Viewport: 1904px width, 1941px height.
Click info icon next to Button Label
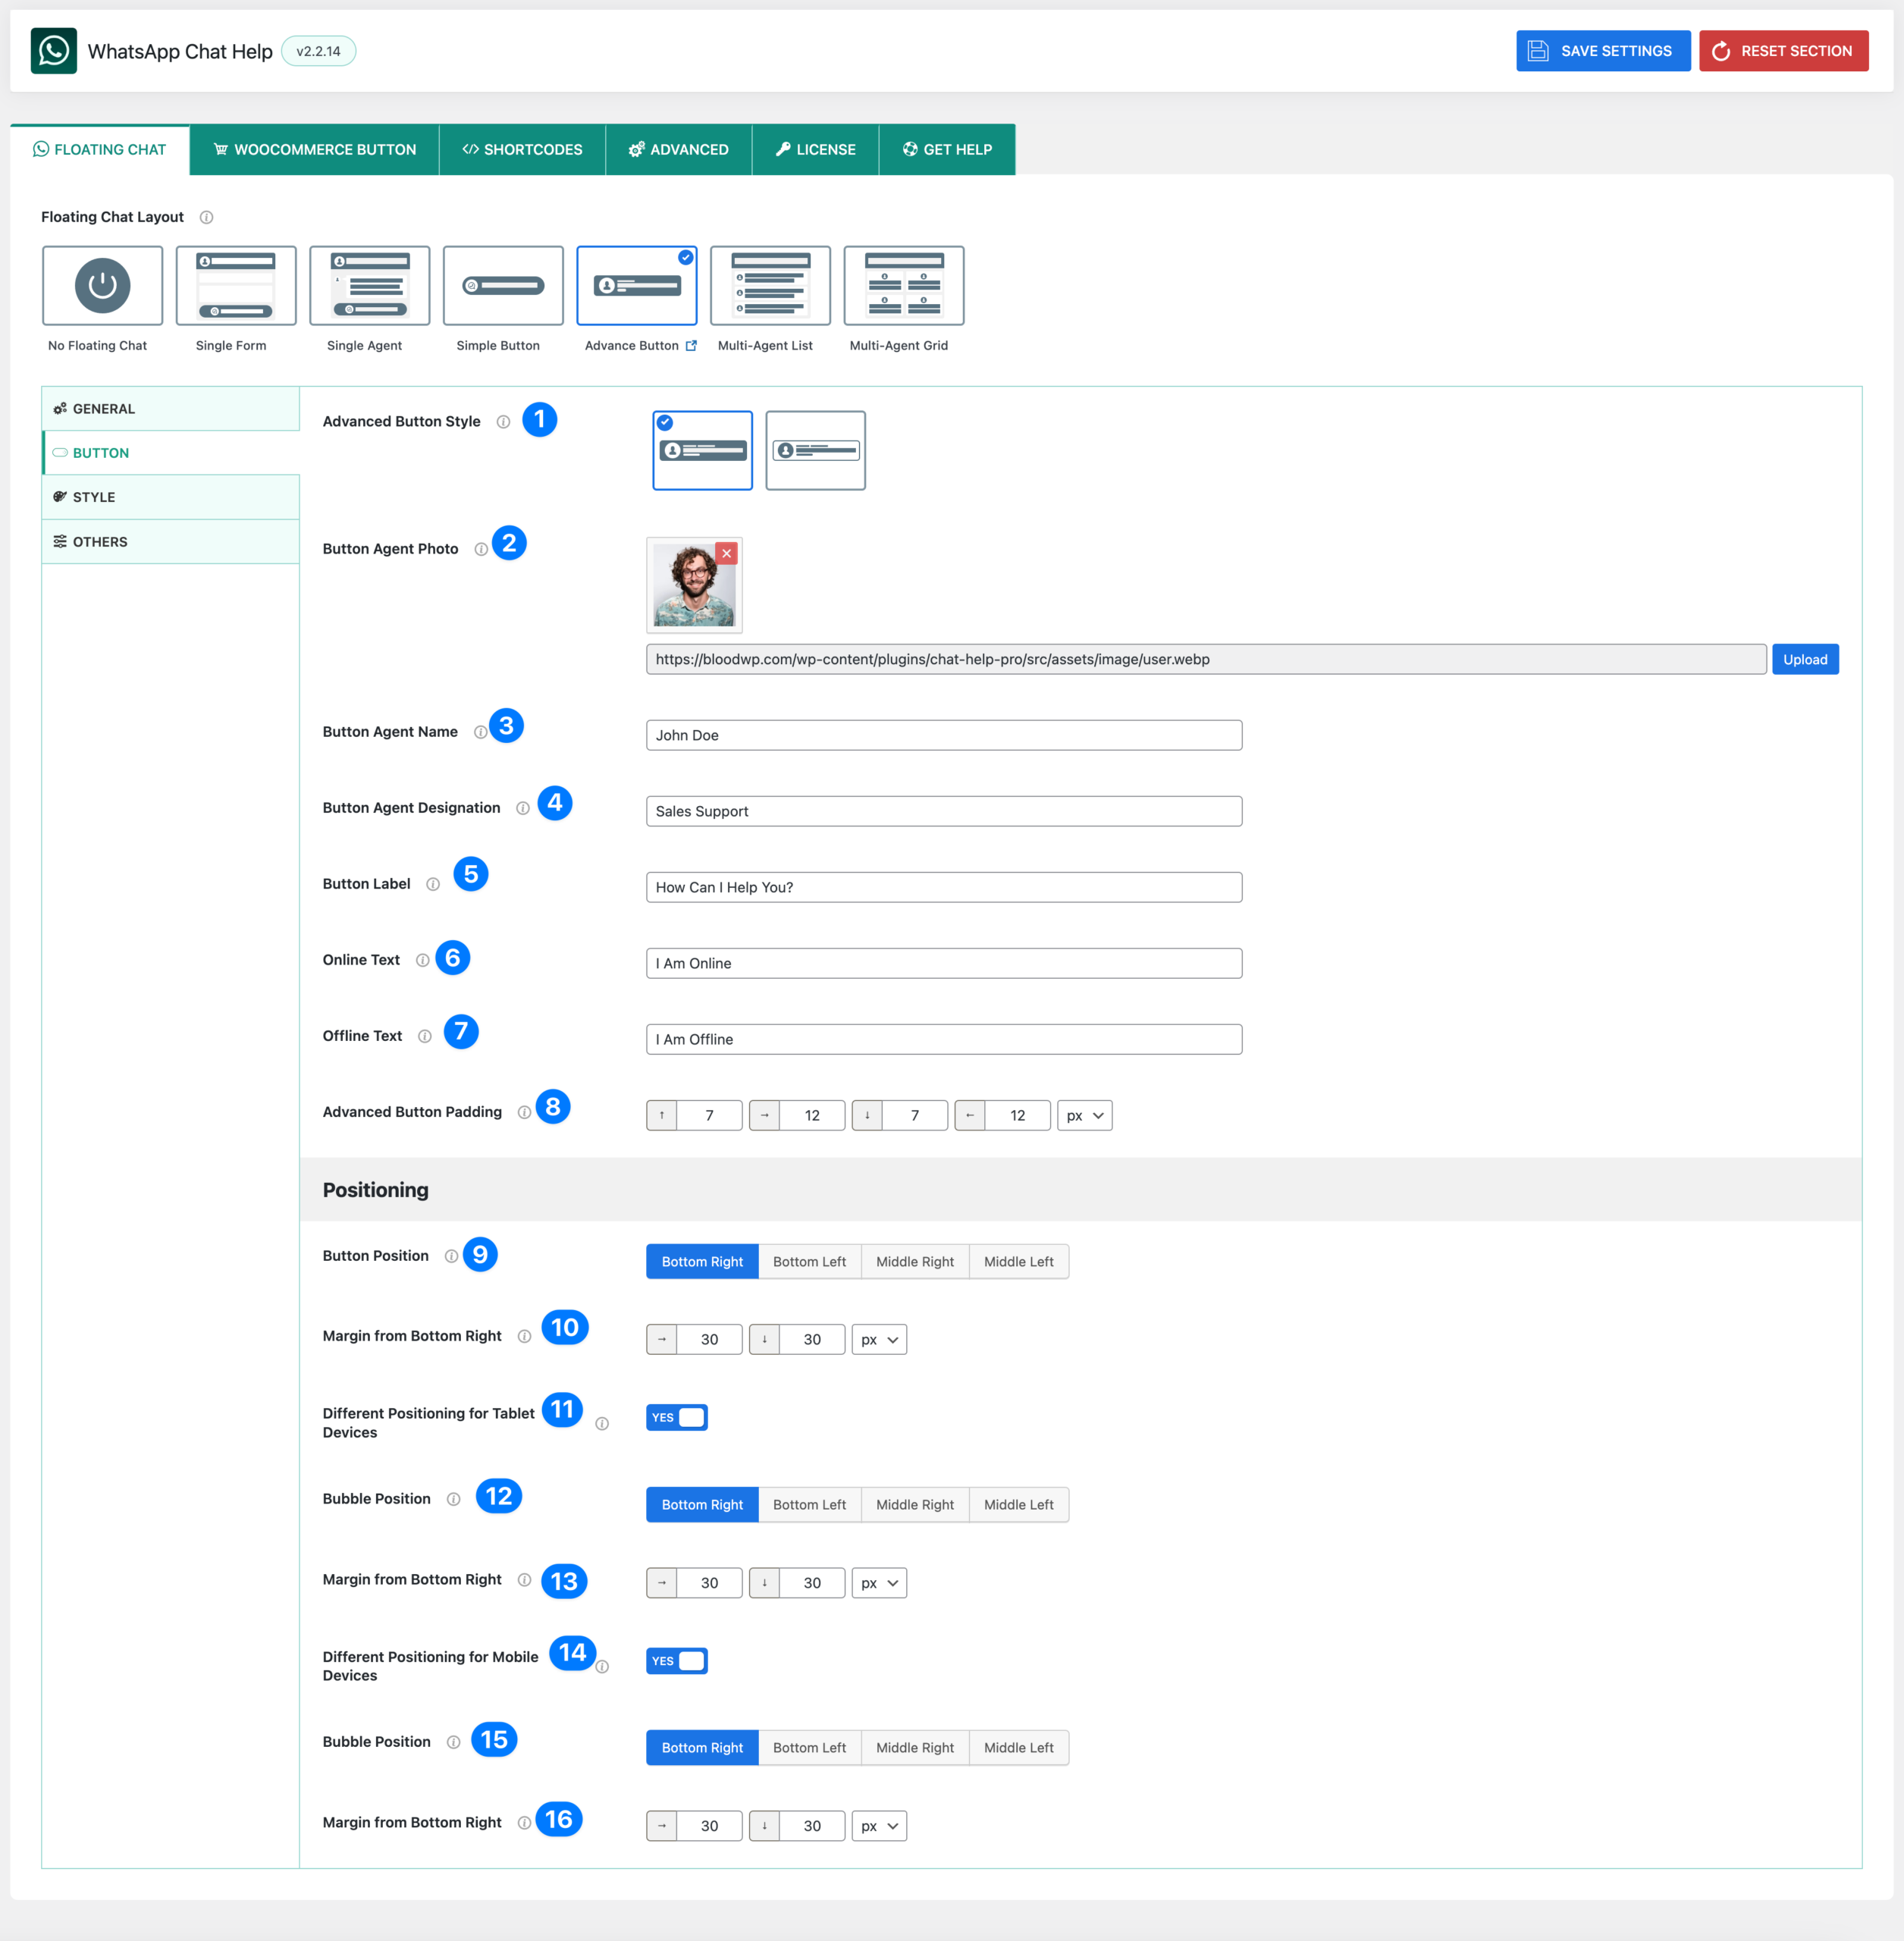(433, 884)
